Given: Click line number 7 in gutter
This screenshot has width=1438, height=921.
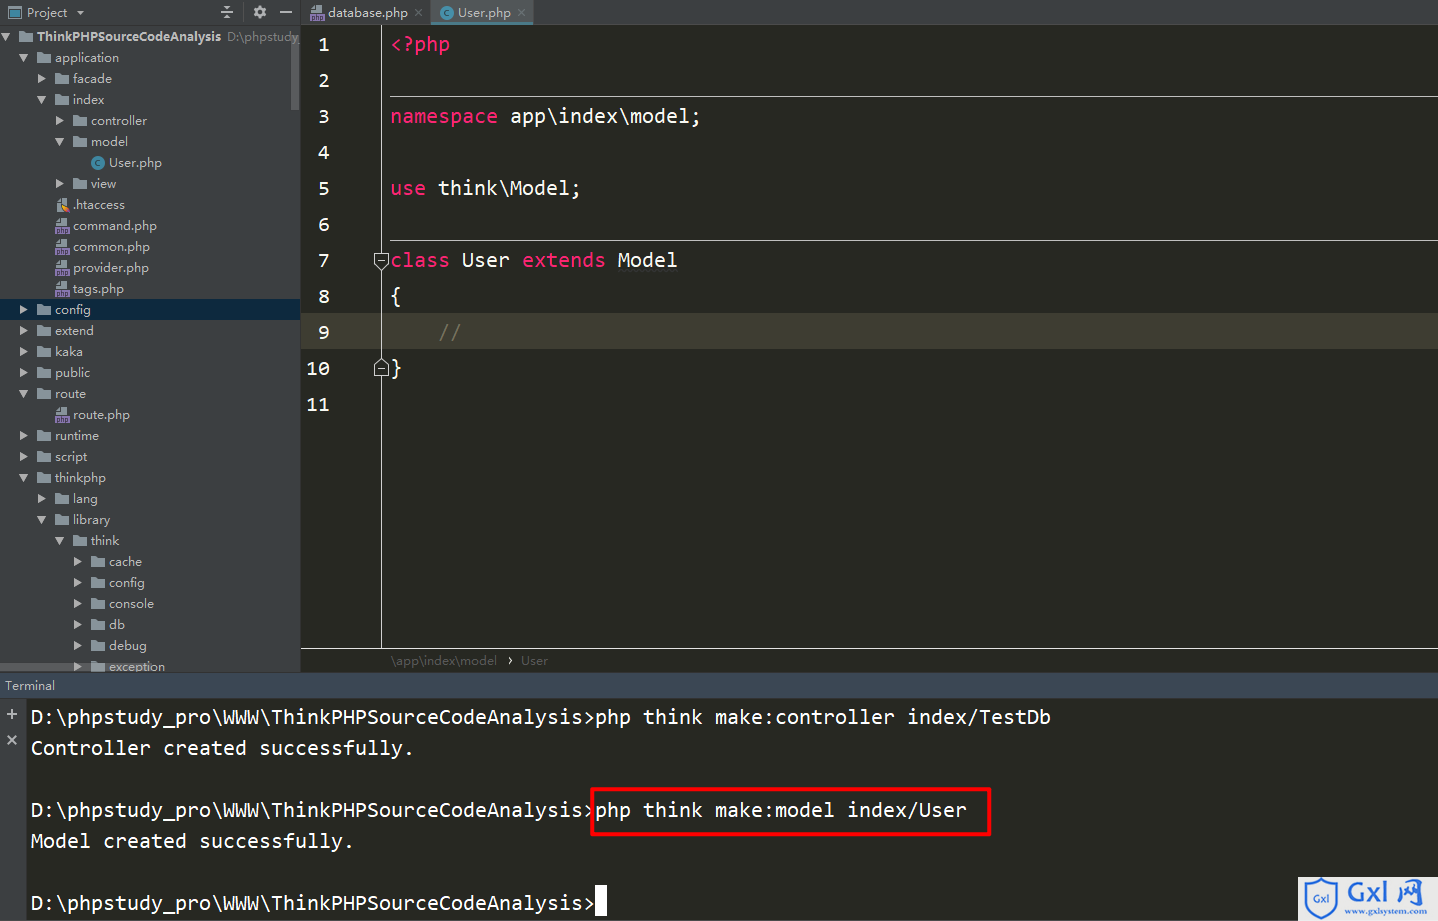Looking at the screenshot, I should click(x=323, y=261).
